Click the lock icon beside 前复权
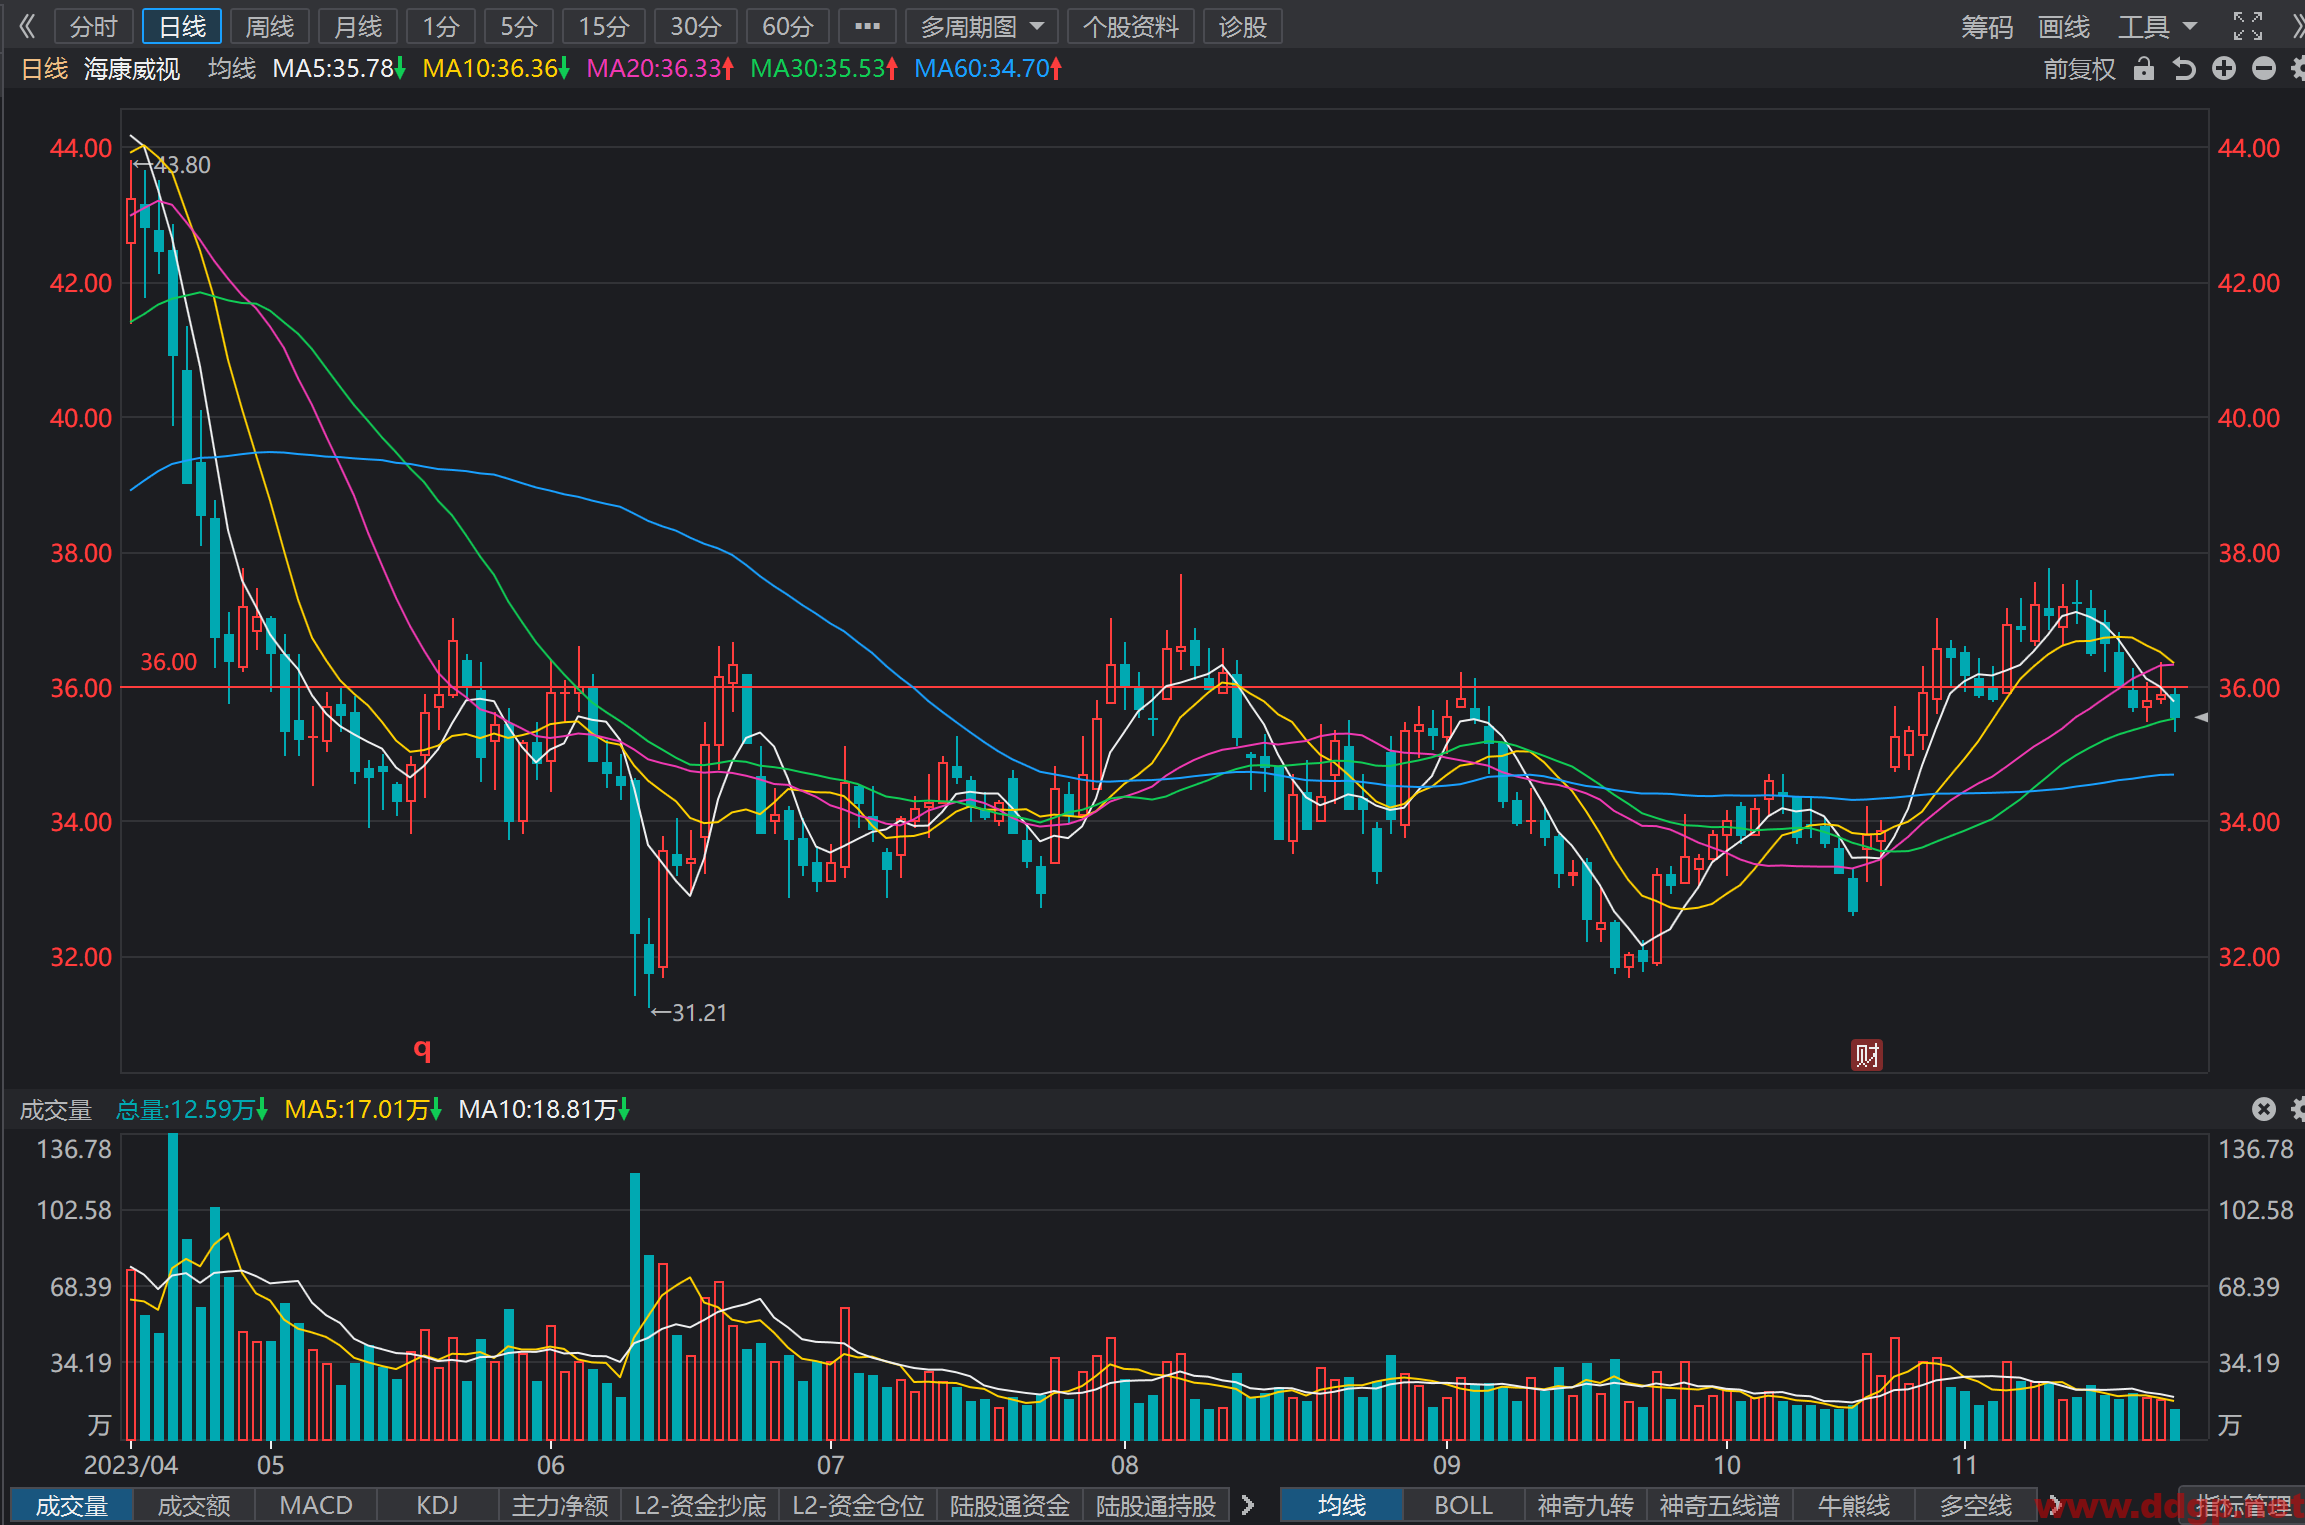 coord(2143,69)
